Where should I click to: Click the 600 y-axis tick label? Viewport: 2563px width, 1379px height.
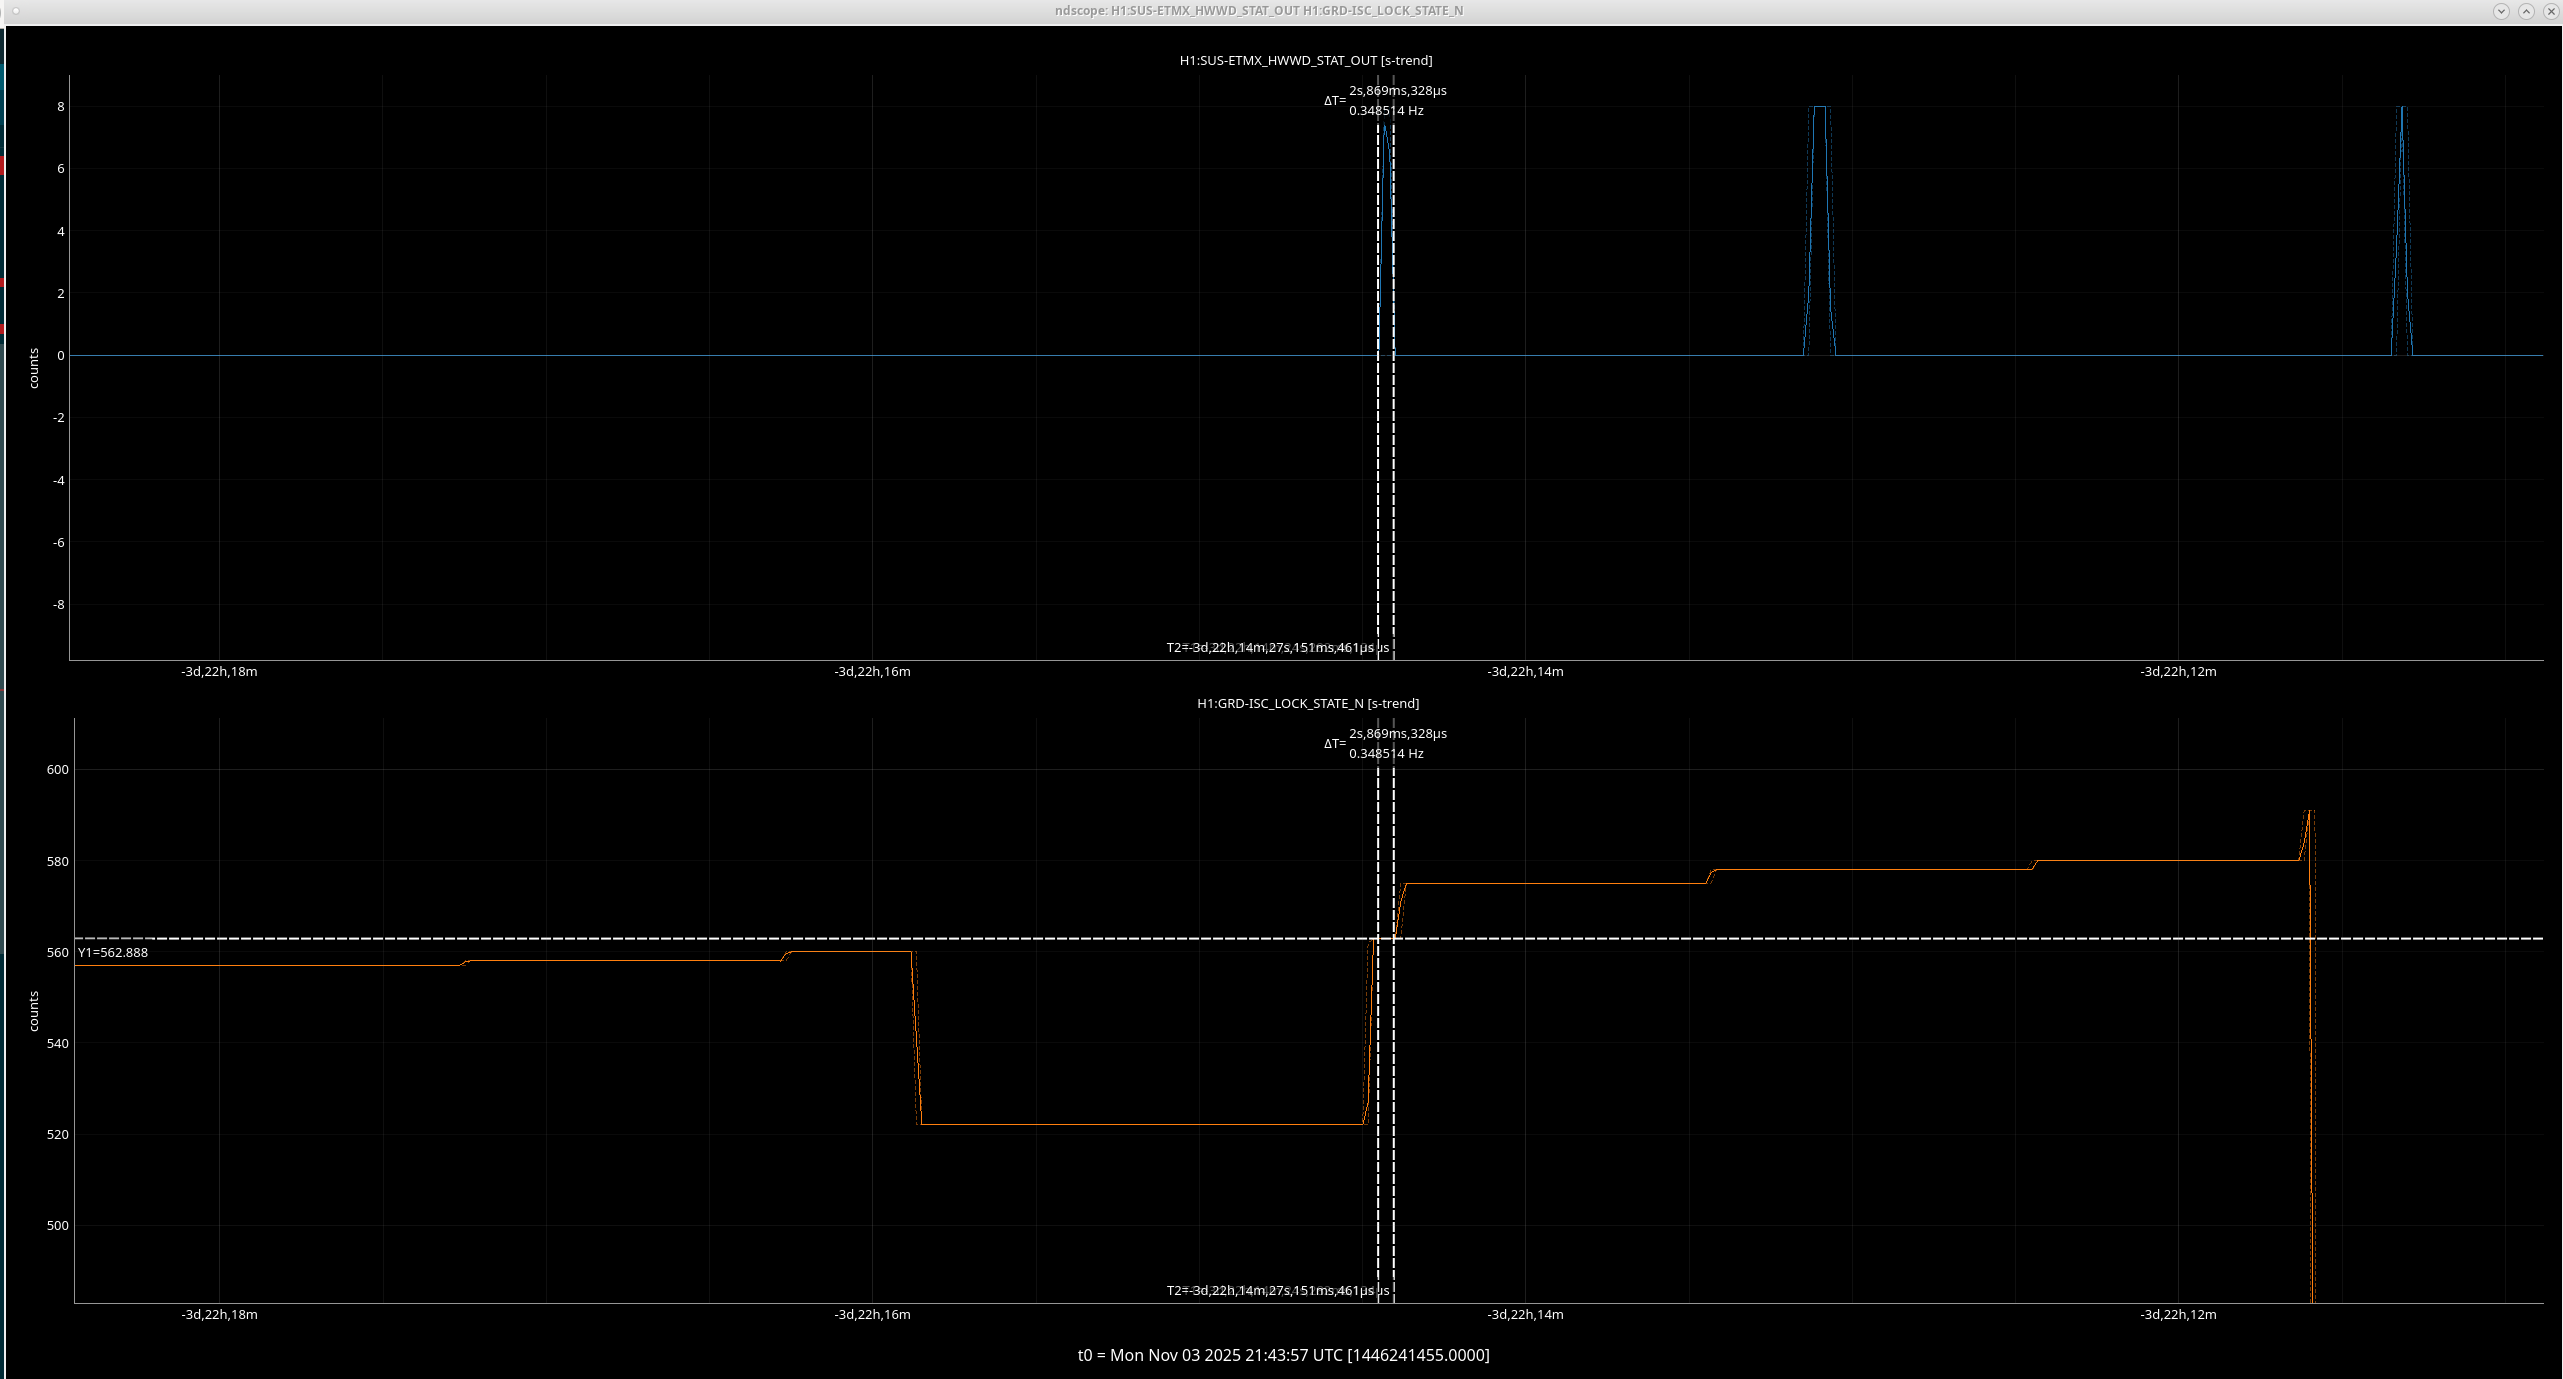point(57,770)
